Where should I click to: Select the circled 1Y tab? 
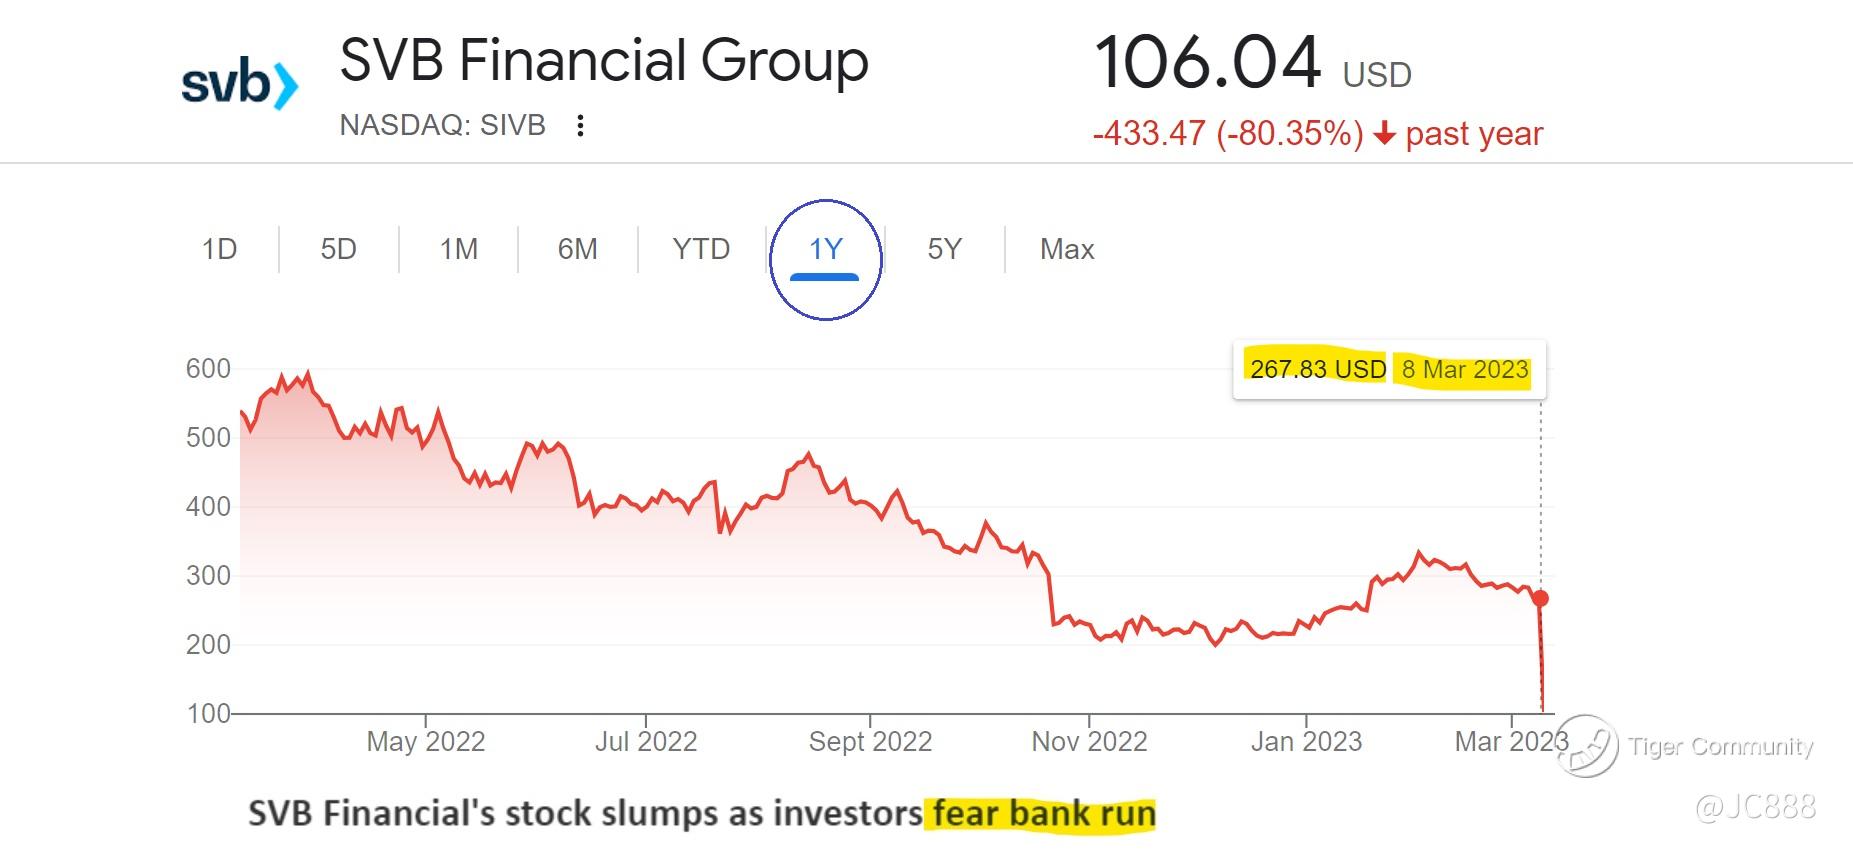click(x=826, y=250)
